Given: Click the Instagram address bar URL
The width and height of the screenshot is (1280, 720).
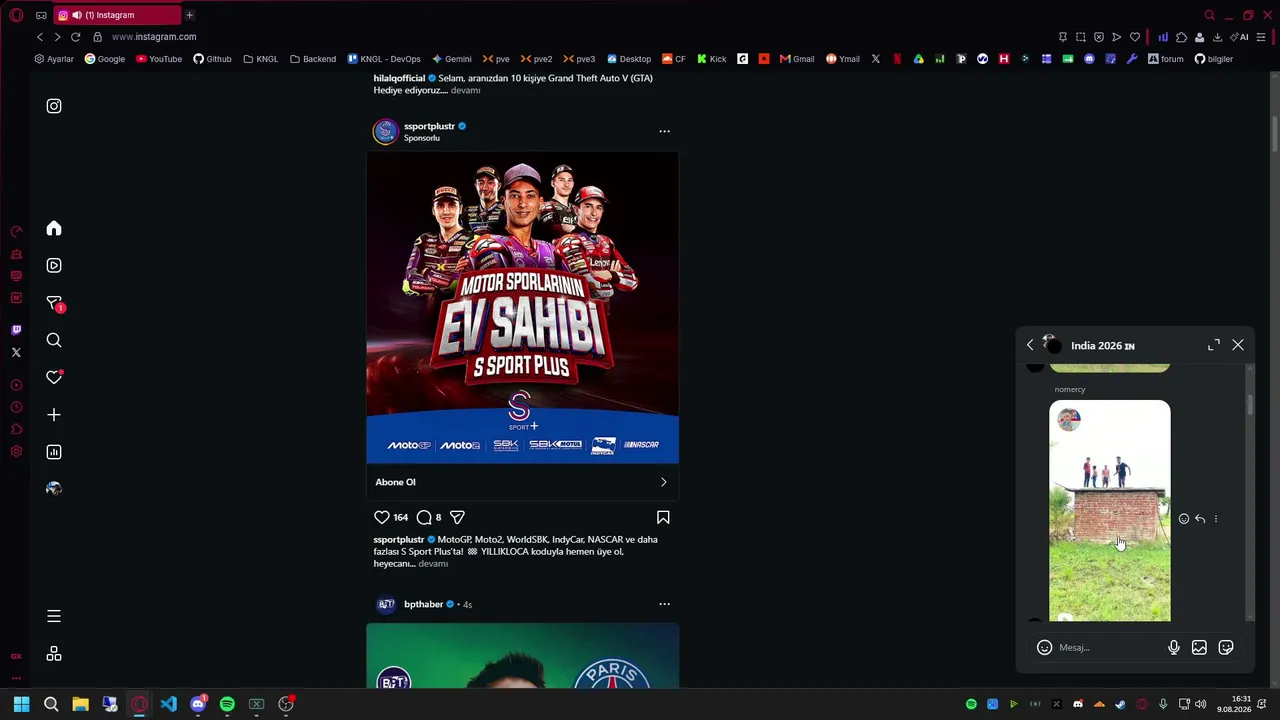Looking at the screenshot, I should pyautogui.click(x=154, y=37).
